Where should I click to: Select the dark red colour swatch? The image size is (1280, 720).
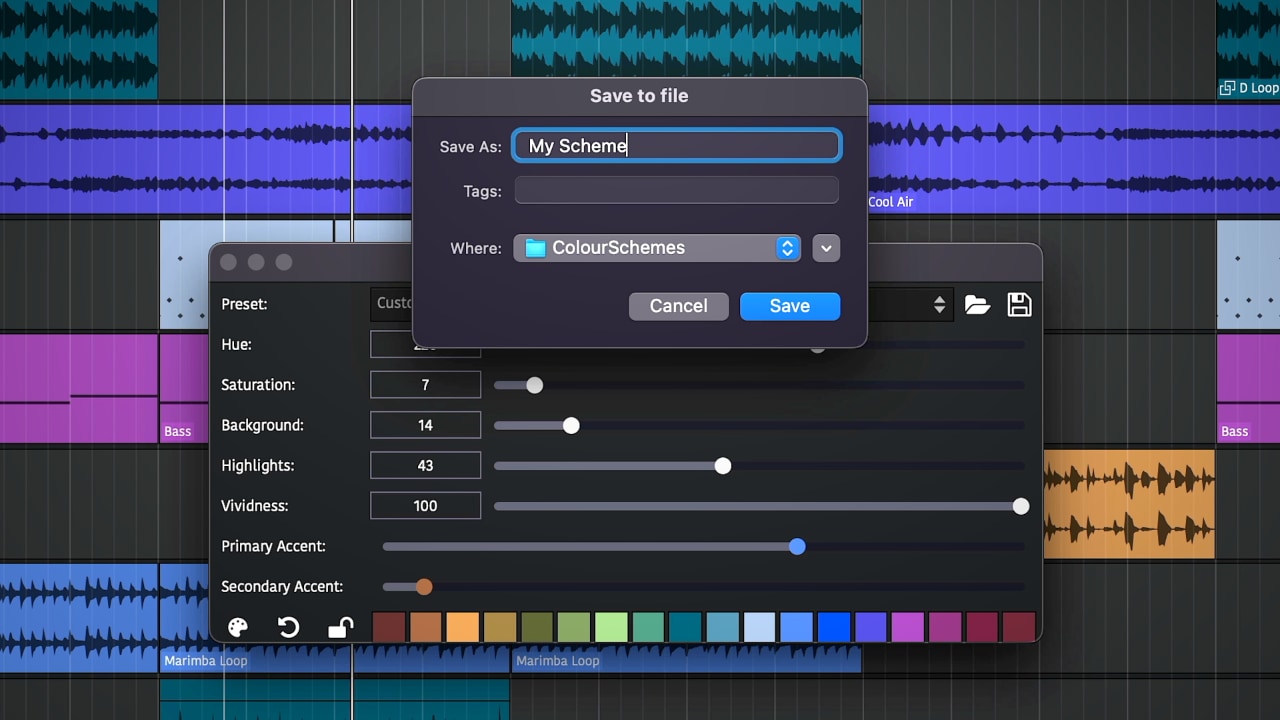point(389,627)
